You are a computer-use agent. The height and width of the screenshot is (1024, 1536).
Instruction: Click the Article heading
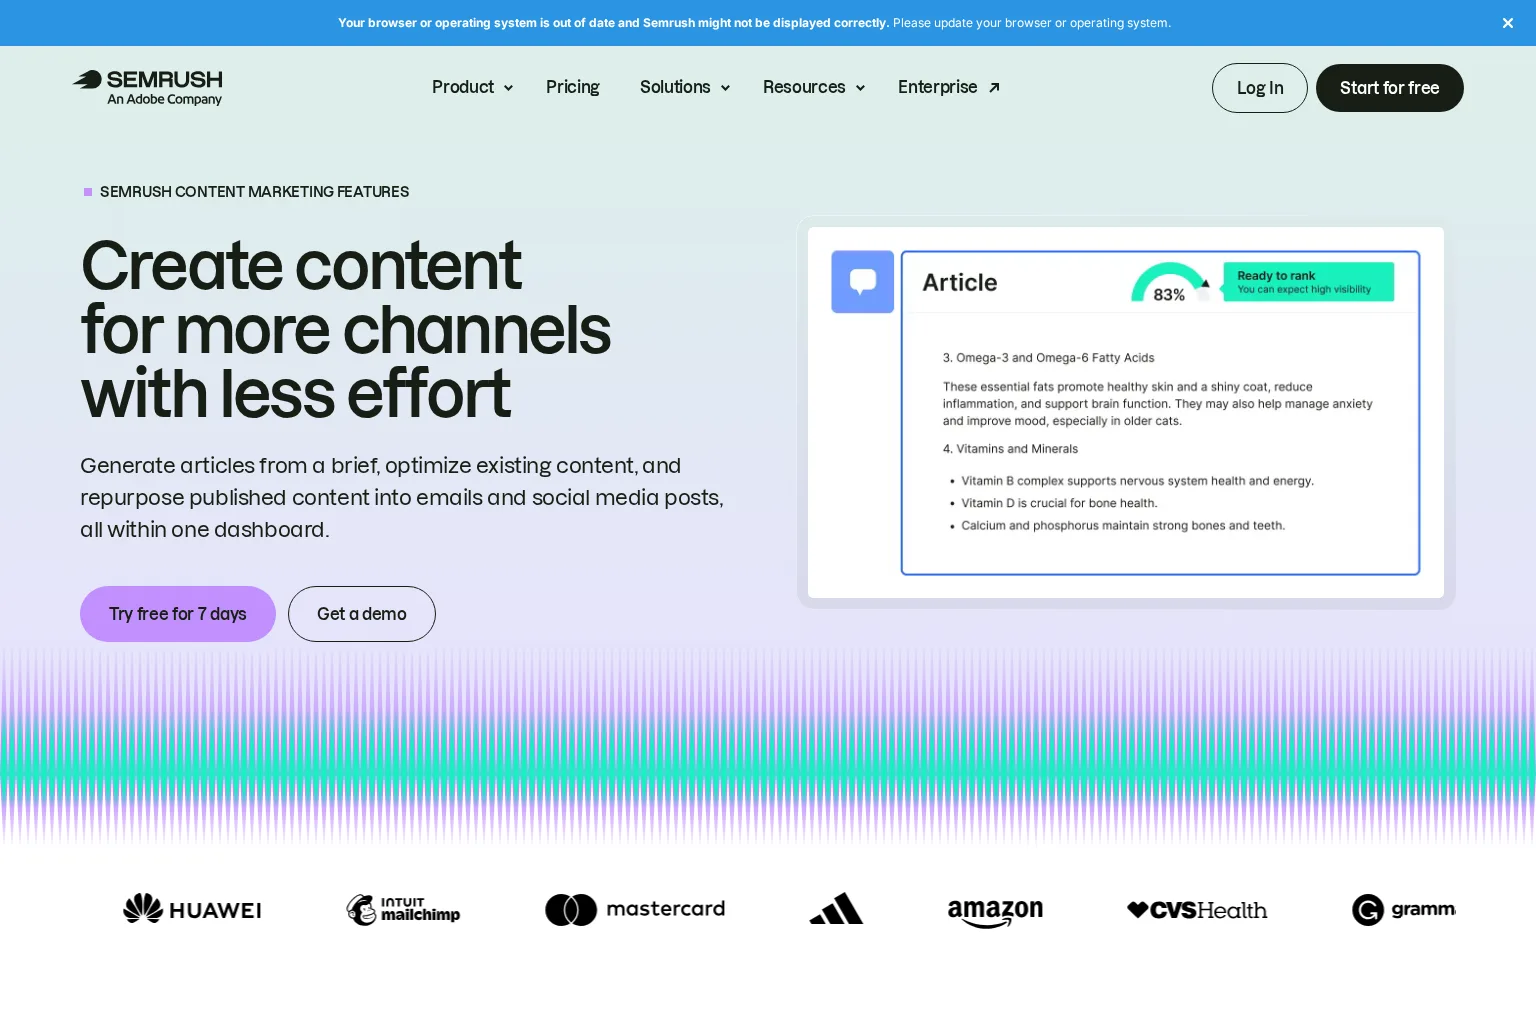pyautogui.click(x=960, y=283)
